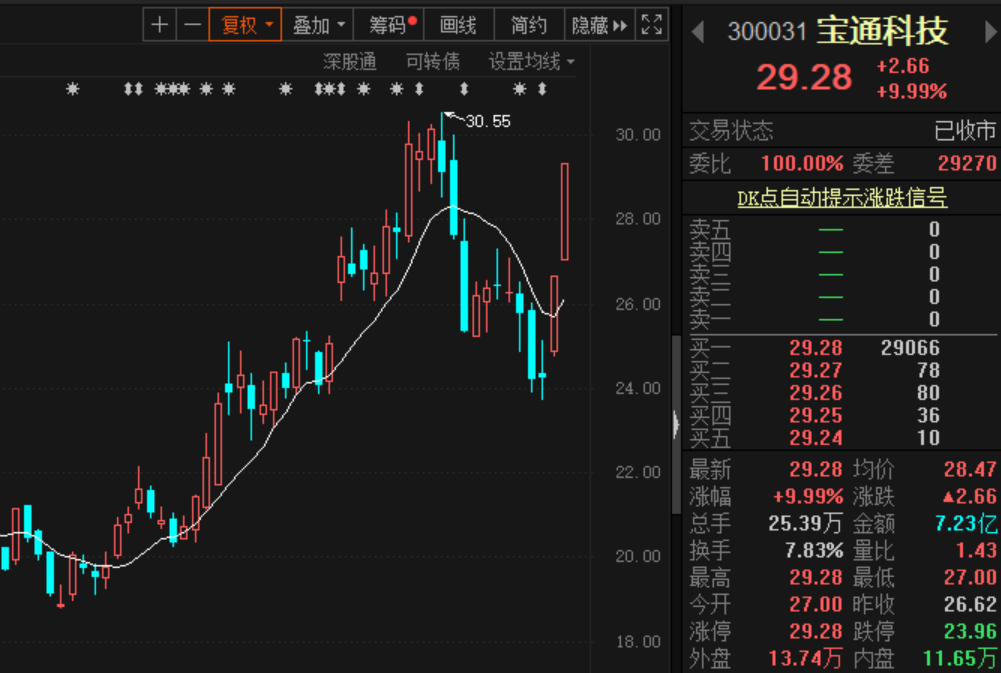Select the 买一 bid row at 29.28

tap(841, 348)
